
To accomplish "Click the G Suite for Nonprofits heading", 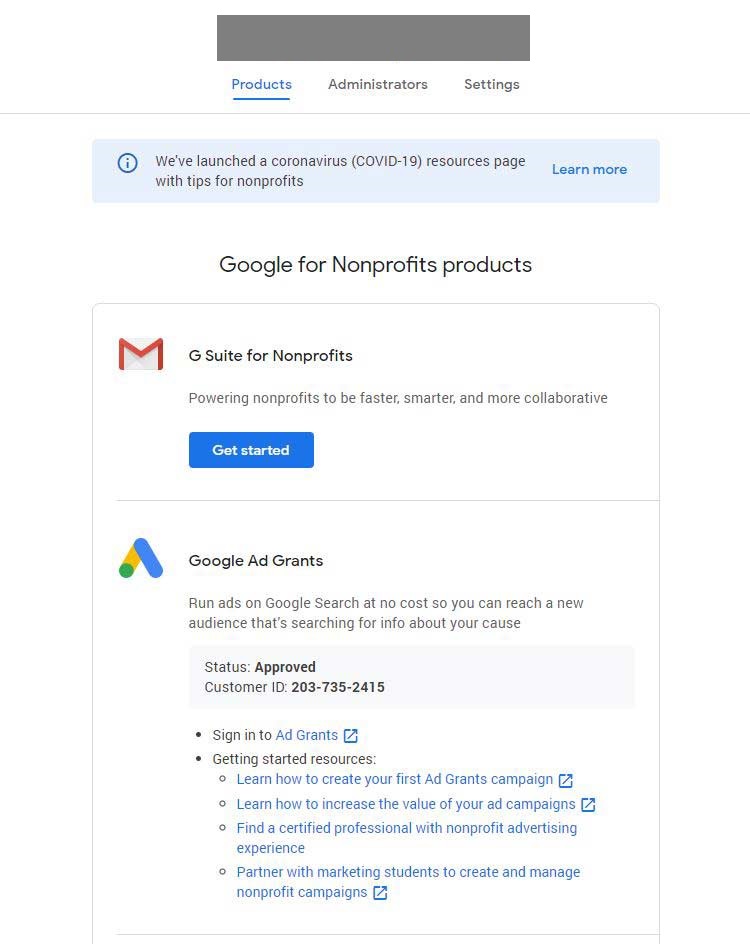I will coord(271,356).
